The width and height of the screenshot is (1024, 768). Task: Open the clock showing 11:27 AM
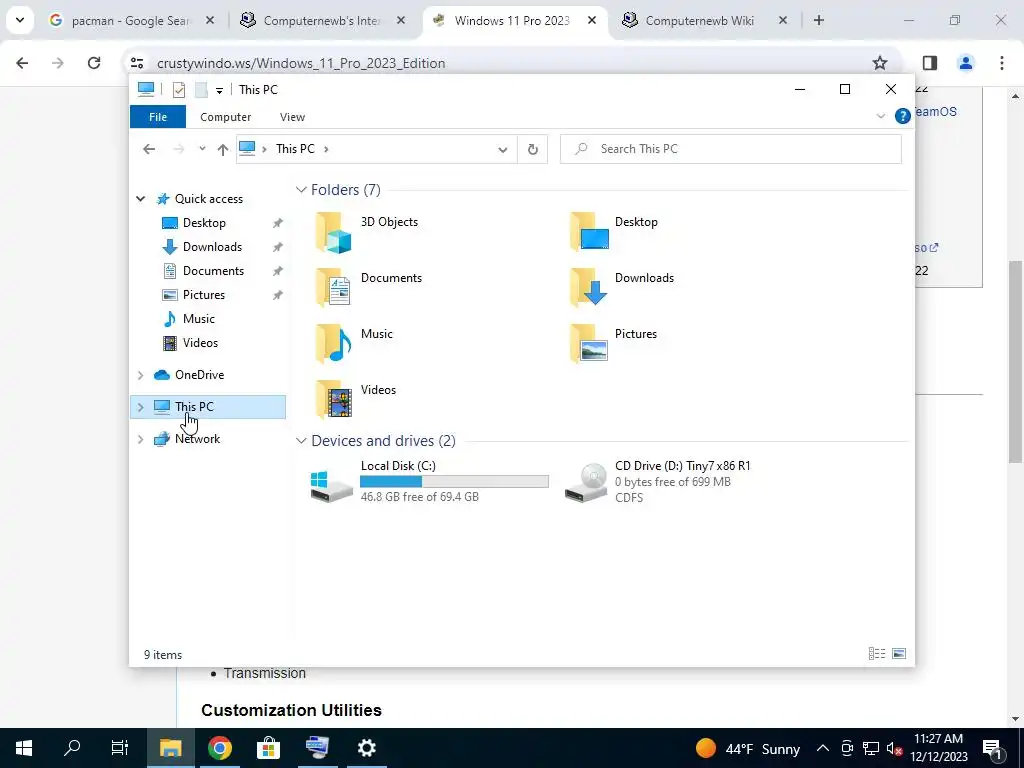(938, 748)
